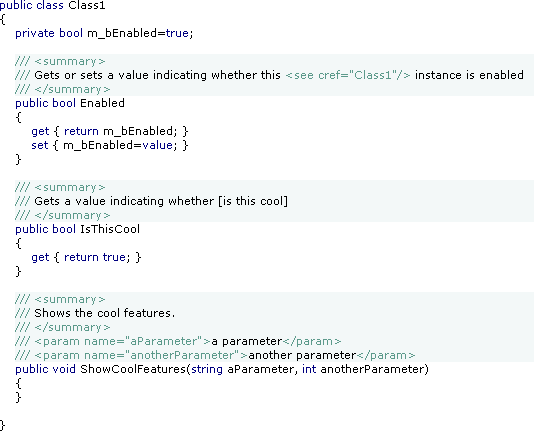Click the 'int' keyword before anotherParameter

click(x=309, y=369)
